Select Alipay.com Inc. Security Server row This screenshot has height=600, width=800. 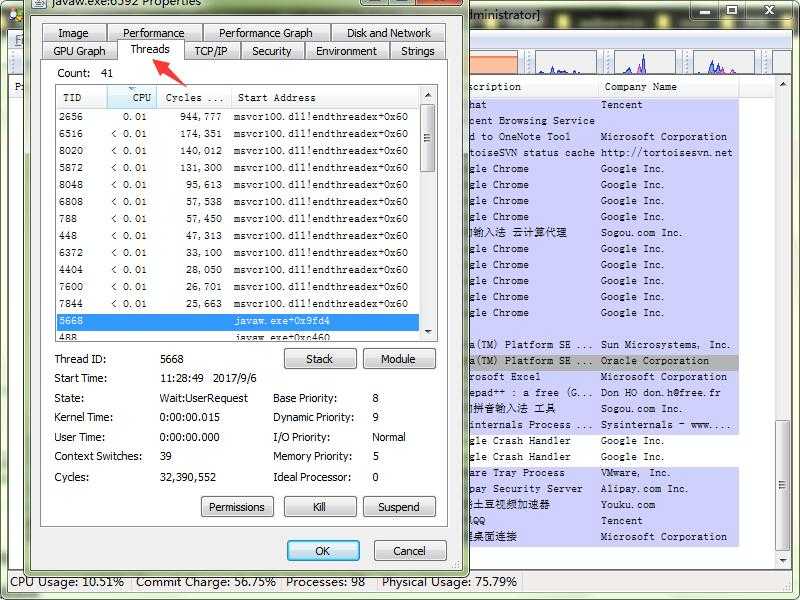click(x=604, y=489)
